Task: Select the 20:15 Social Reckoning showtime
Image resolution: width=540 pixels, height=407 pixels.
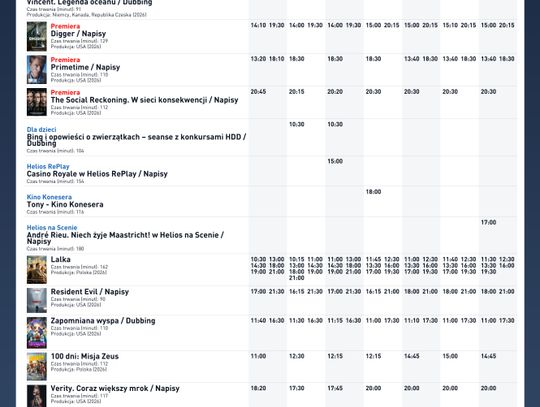Action: (x=297, y=92)
